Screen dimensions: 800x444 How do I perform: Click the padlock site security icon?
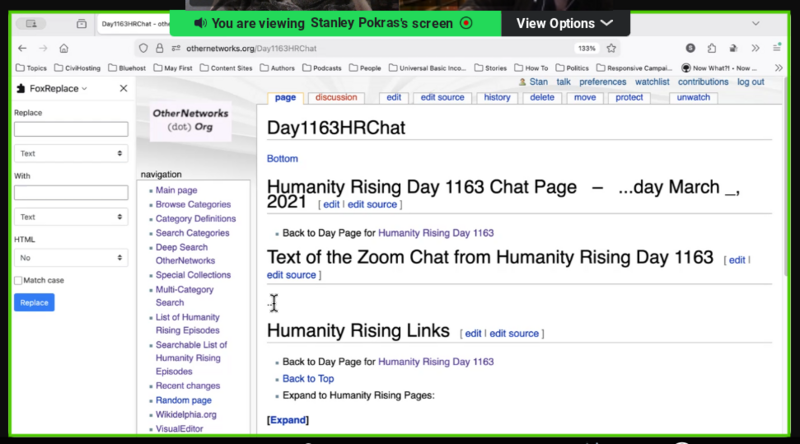point(160,48)
